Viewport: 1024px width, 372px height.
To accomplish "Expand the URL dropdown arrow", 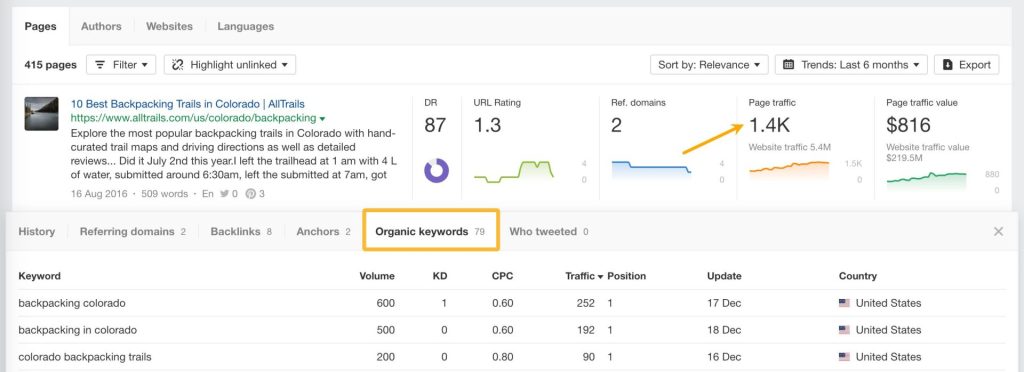I will pos(322,119).
